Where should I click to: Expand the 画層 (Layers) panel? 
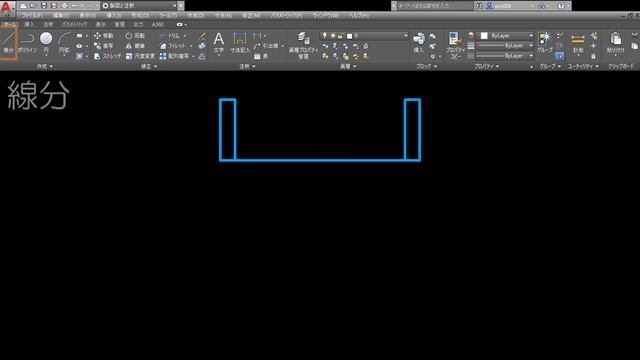click(348, 66)
